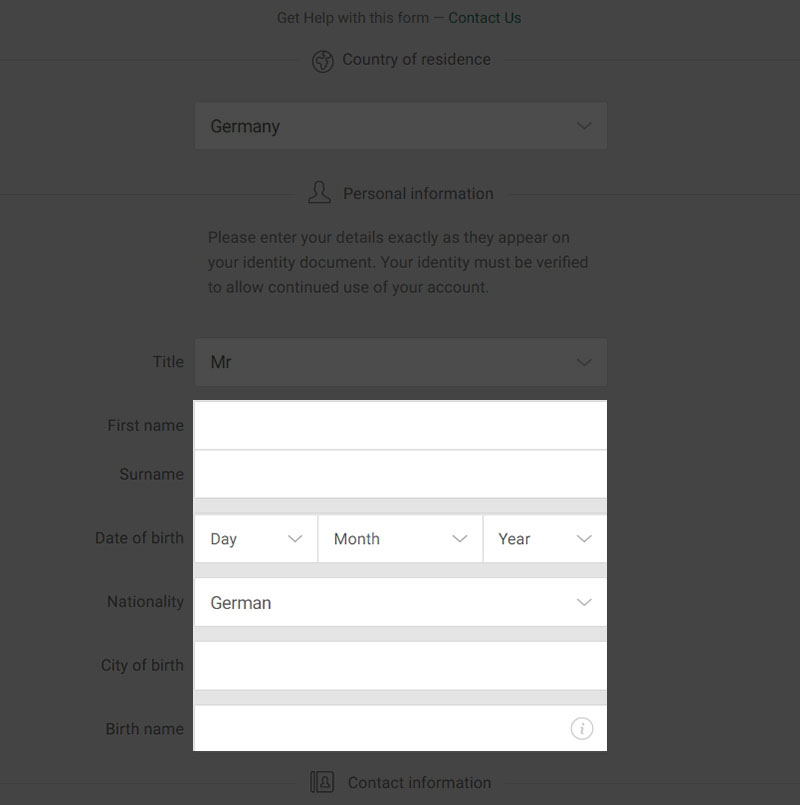The image size is (800, 805).
Task: Focus the City of birth field
Action: (x=401, y=665)
